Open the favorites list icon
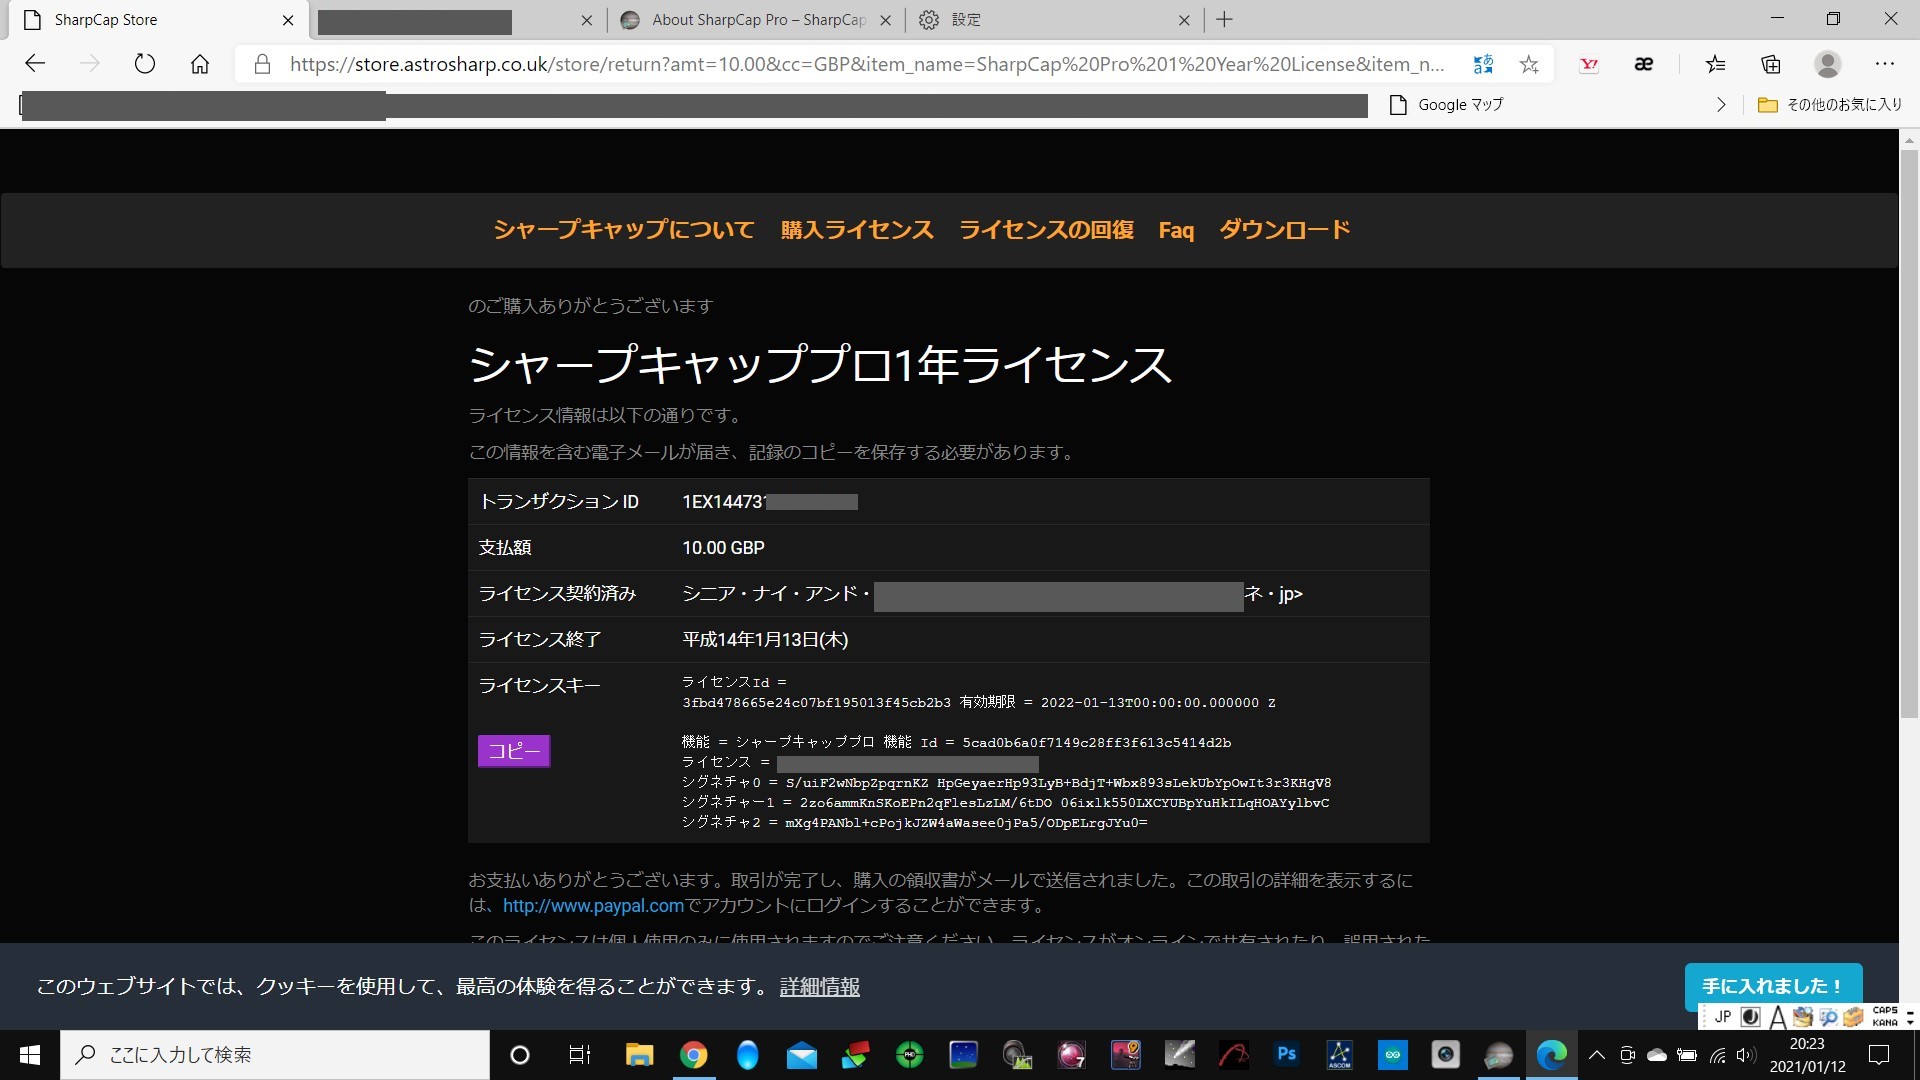1920x1080 pixels. pos(1716,64)
